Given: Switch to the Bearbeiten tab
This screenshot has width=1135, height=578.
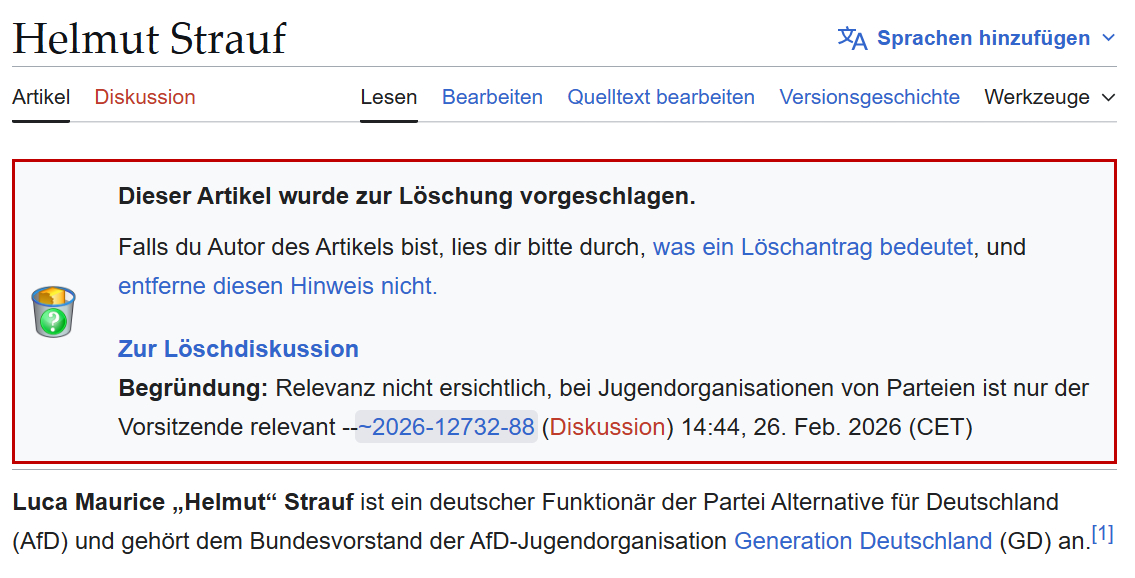Looking at the screenshot, I should coord(492,97).
